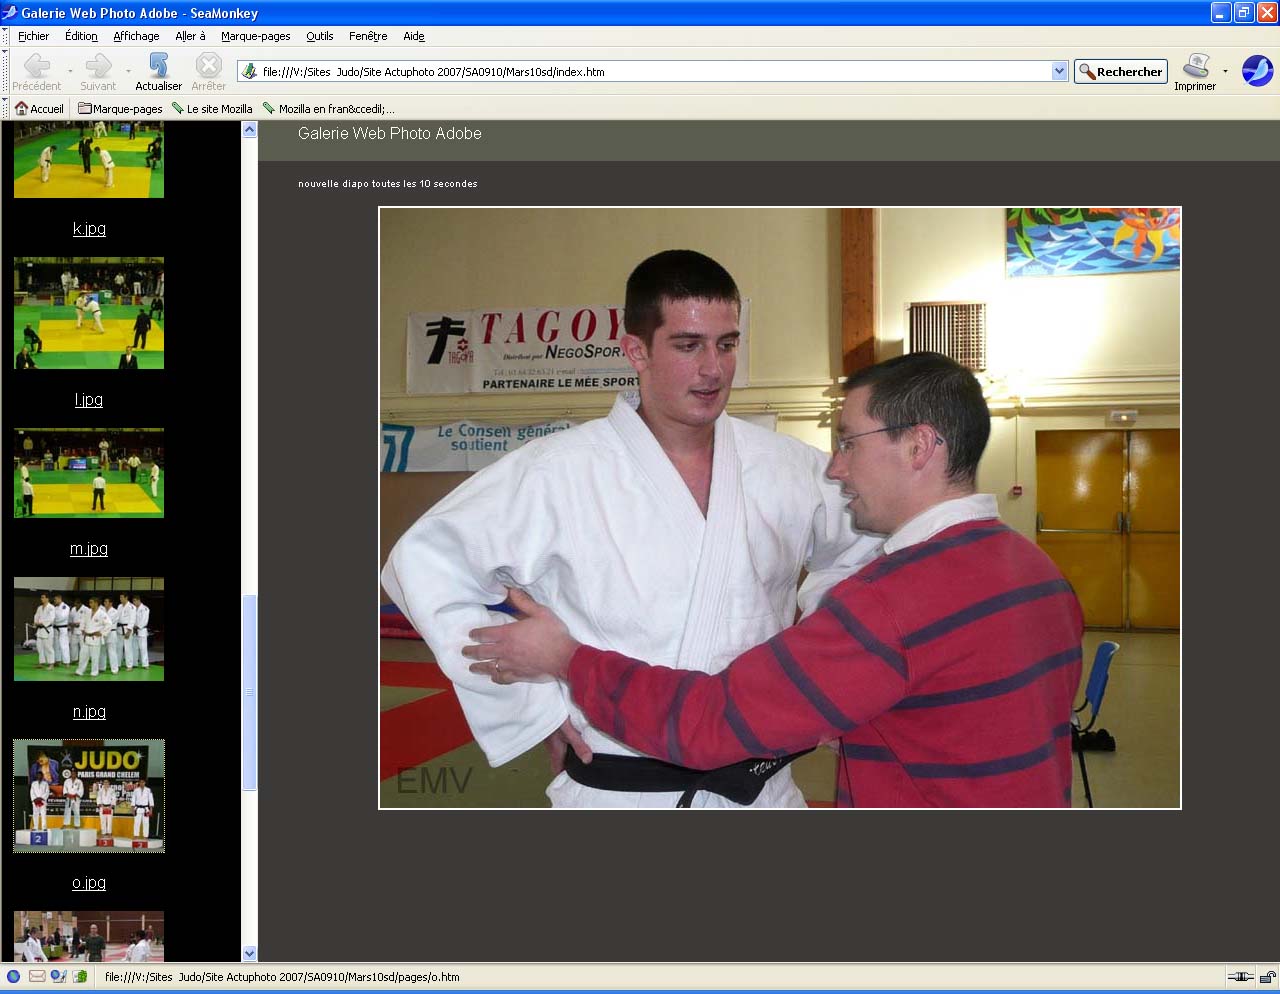This screenshot has width=1280, height=994.
Task: Select the team lineup thumbnail above n.jpg
Action: pos(89,629)
